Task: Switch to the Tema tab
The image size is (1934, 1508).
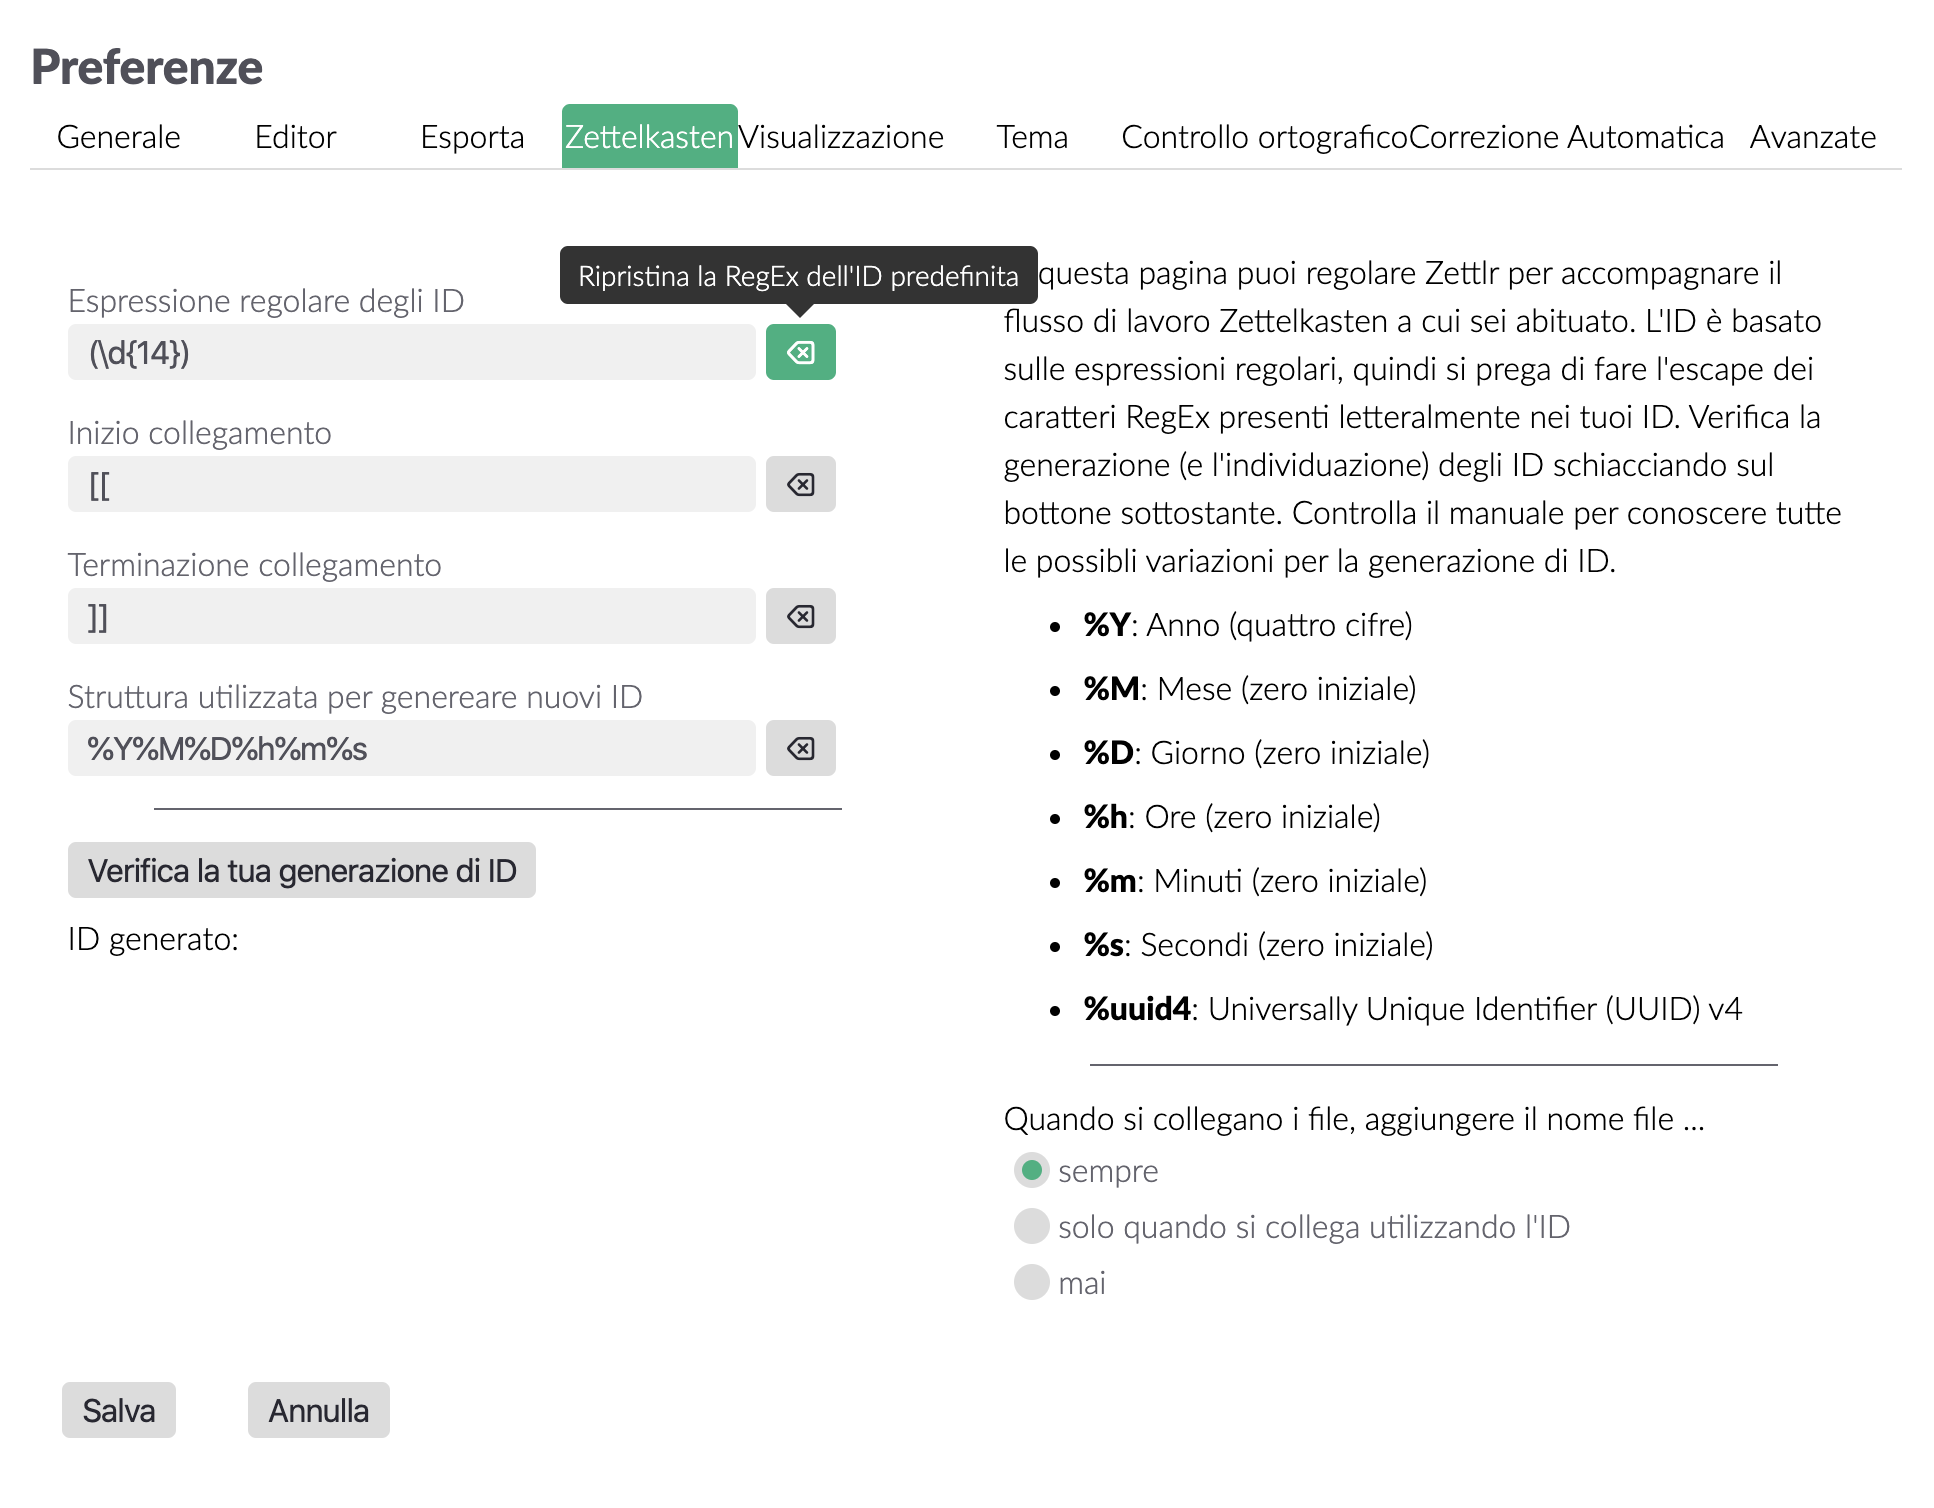Action: coord(1033,137)
